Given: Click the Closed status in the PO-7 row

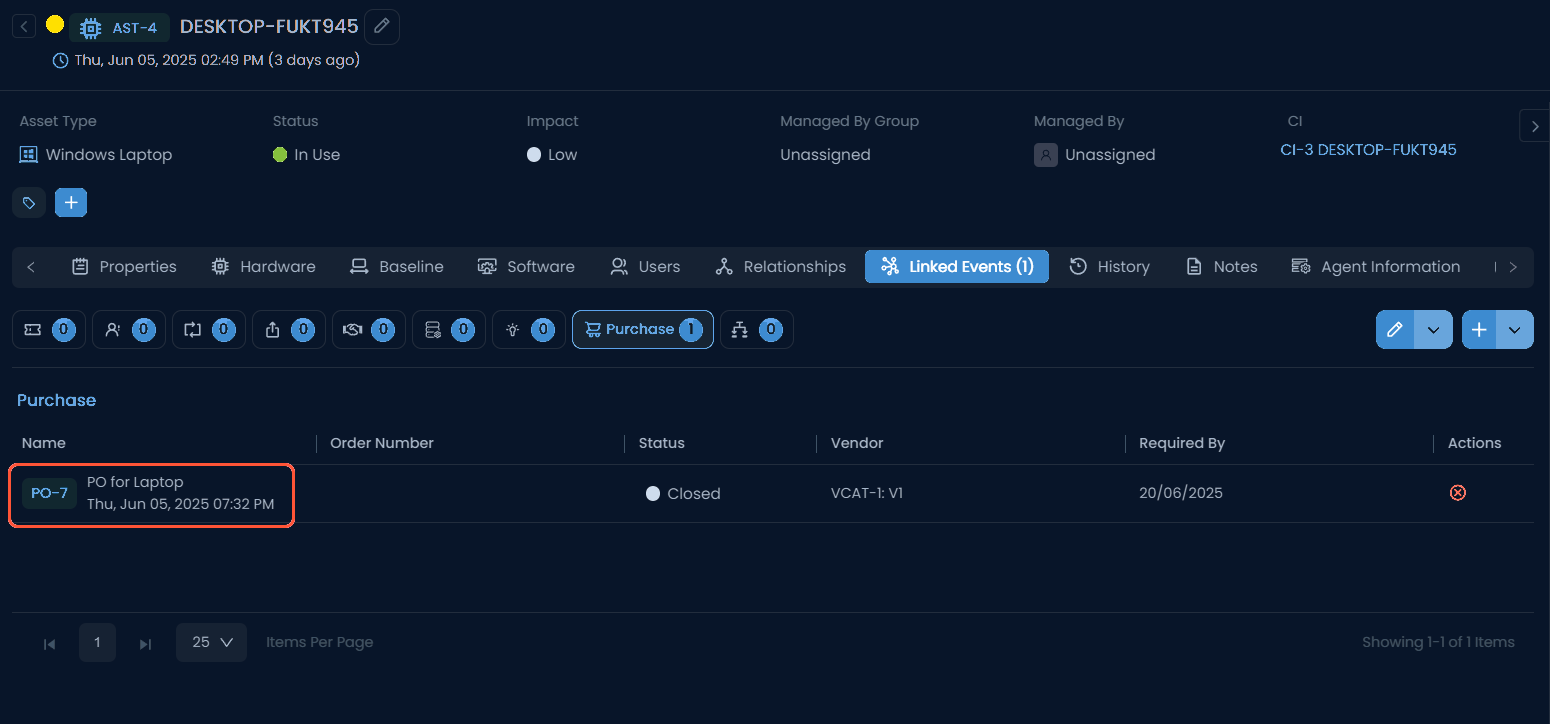Looking at the screenshot, I should 684,494.
